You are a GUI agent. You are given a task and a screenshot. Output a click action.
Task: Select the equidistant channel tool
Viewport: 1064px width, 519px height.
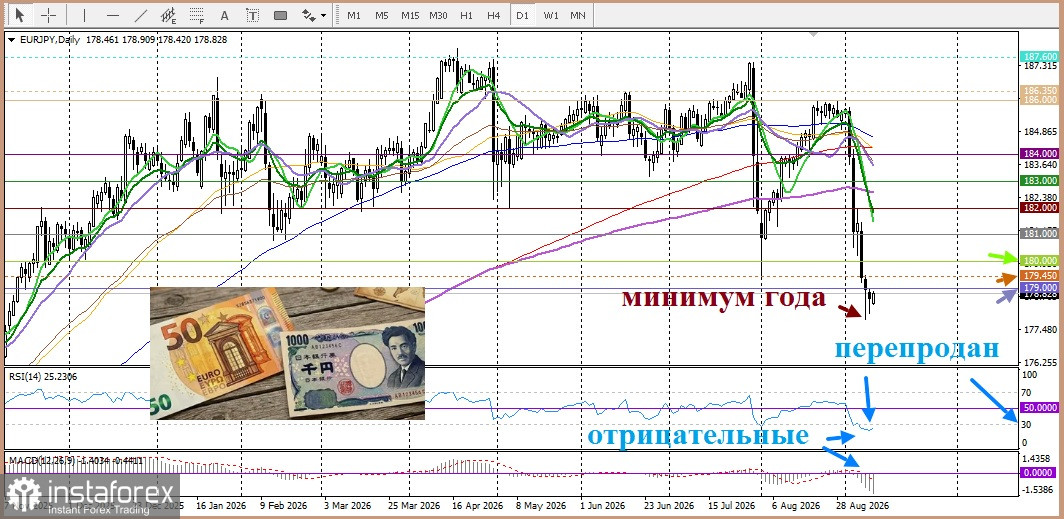(x=169, y=14)
